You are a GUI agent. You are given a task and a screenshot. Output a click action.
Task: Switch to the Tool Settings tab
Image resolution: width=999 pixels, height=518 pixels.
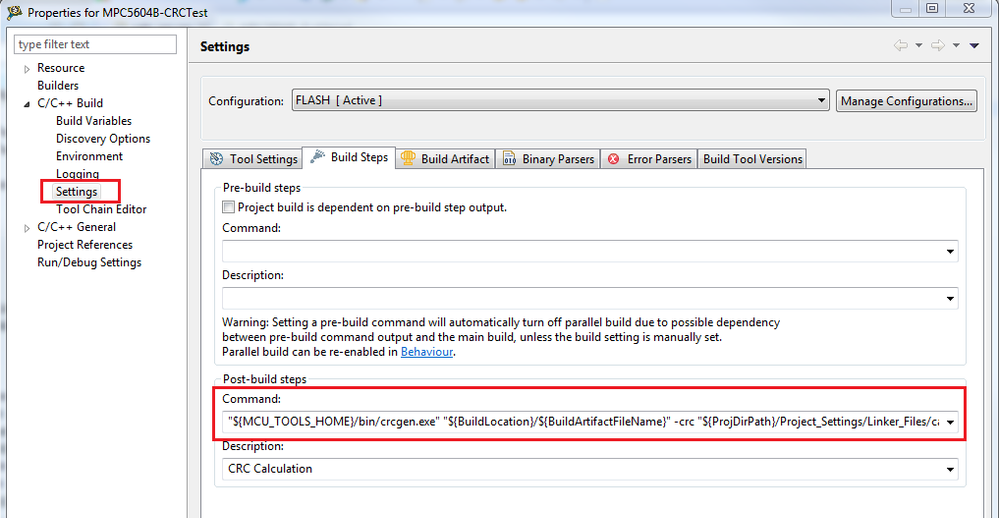coord(253,159)
